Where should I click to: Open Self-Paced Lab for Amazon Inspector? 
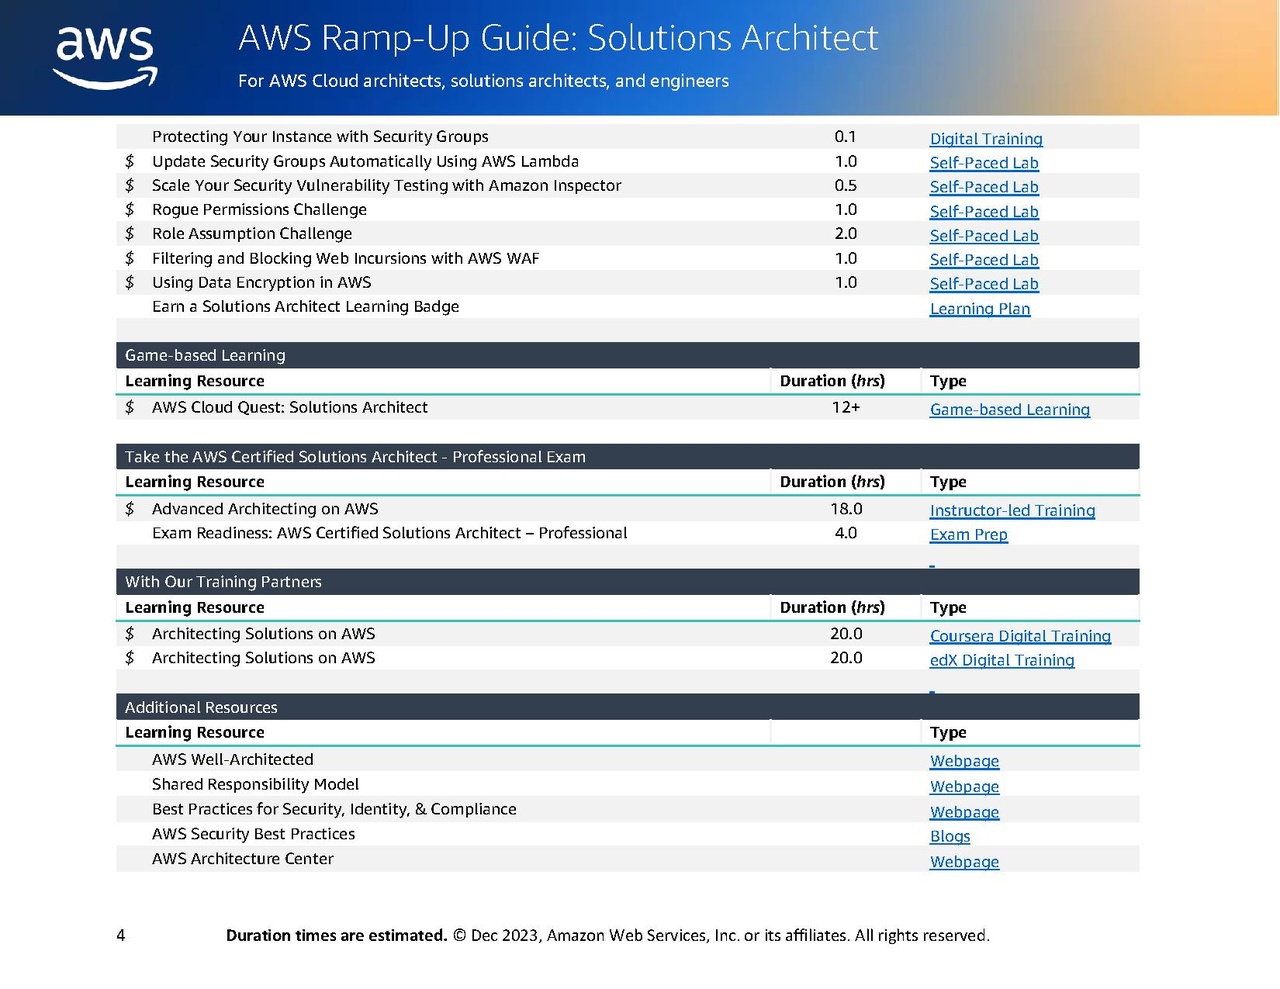tap(984, 187)
